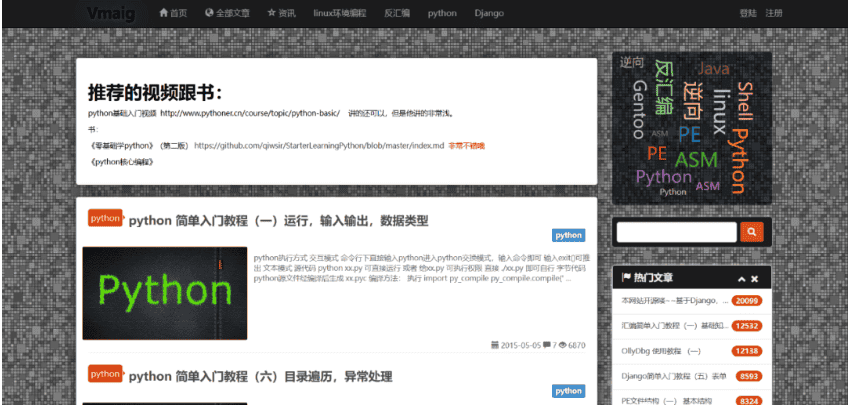
Task: Open the linux环境编程 category
Action: [340, 13]
